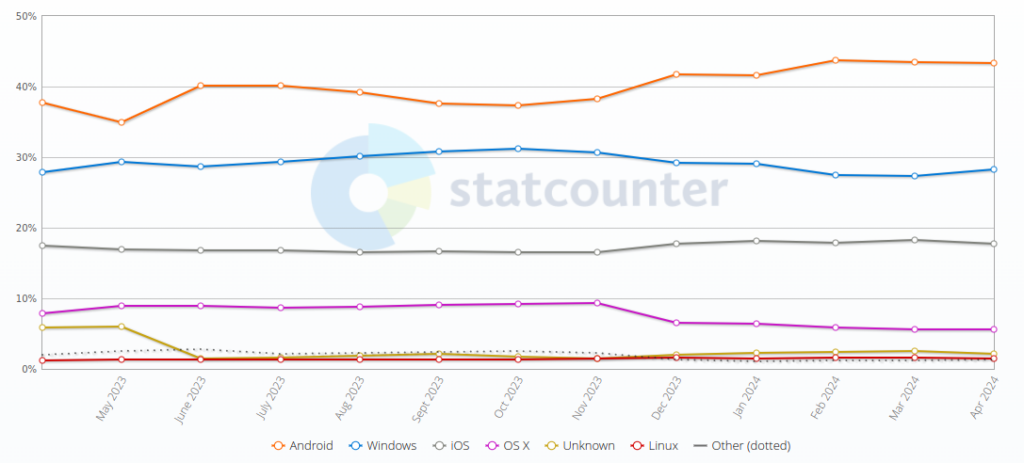Toggle the Android series via legend label
Viewport: 1024px width, 463px height.
pyautogui.click(x=310, y=445)
